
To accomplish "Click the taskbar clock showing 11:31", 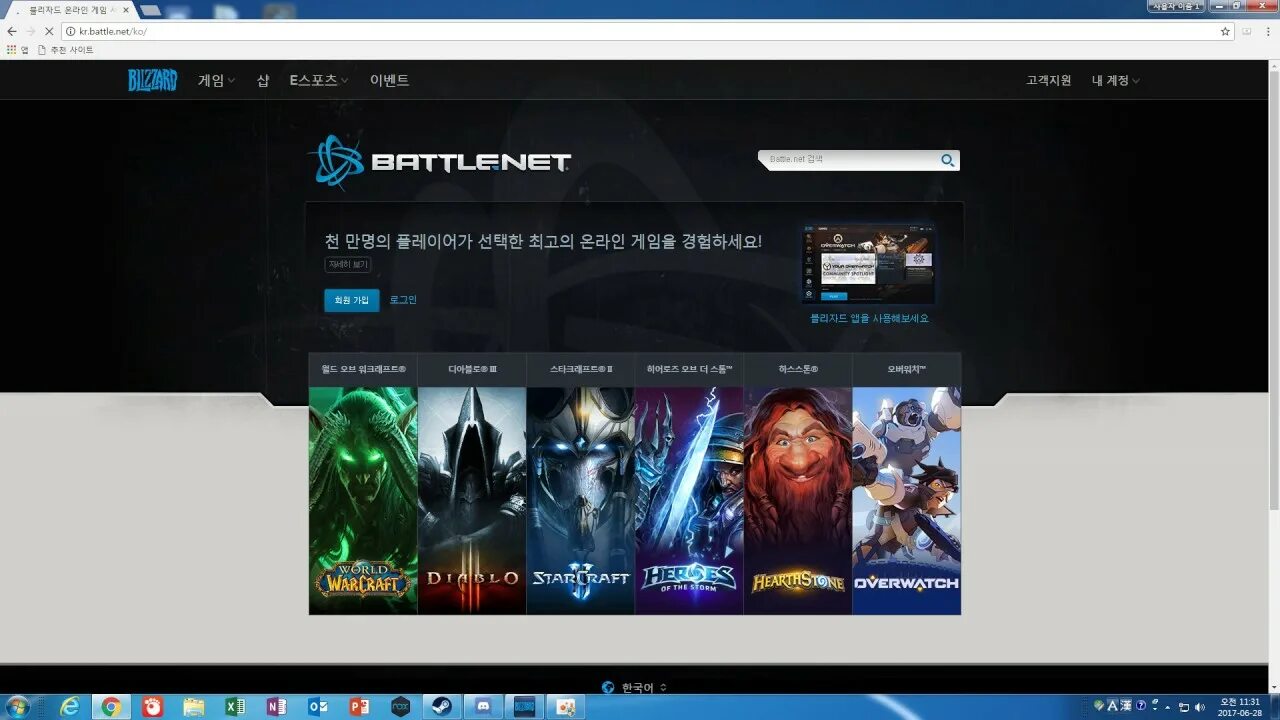I will [x=1240, y=707].
